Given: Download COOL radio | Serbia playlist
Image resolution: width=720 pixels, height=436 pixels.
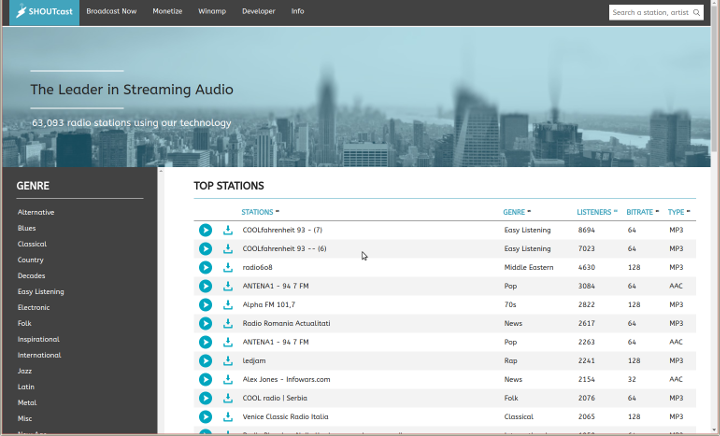Looking at the screenshot, I should pyautogui.click(x=228, y=398).
